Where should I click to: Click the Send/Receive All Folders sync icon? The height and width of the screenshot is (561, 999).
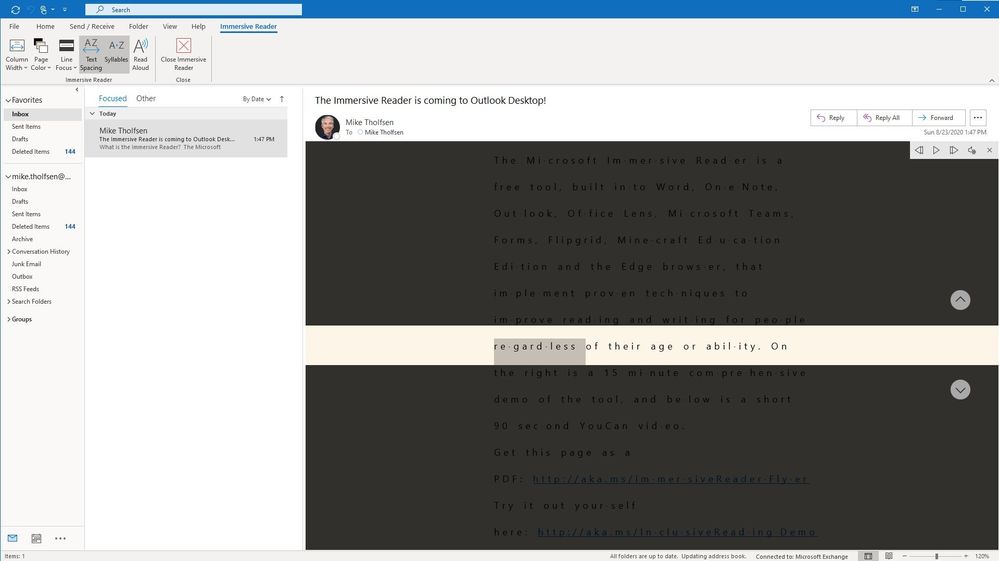pyautogui.click(x=15, y=10)
